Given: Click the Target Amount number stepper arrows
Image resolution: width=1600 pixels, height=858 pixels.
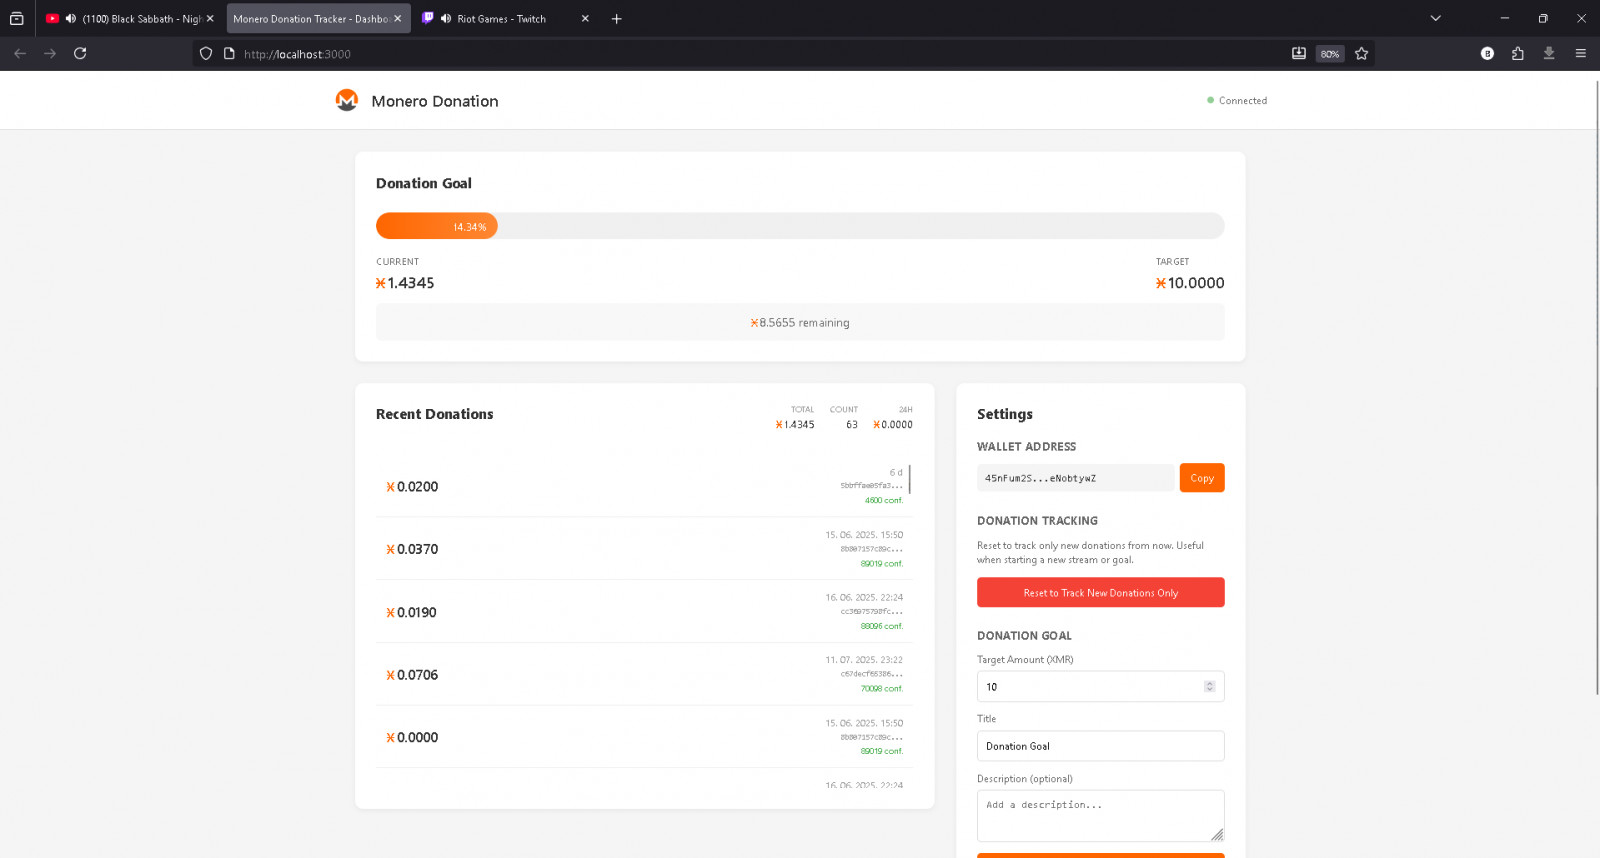Looking at the screenshot, I should click(1209, 687).
